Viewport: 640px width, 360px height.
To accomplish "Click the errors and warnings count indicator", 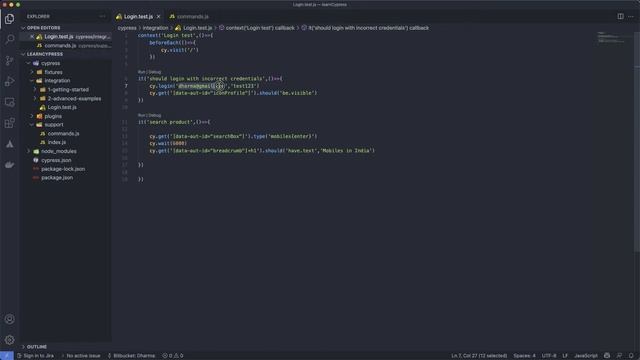I will (173, 356).
